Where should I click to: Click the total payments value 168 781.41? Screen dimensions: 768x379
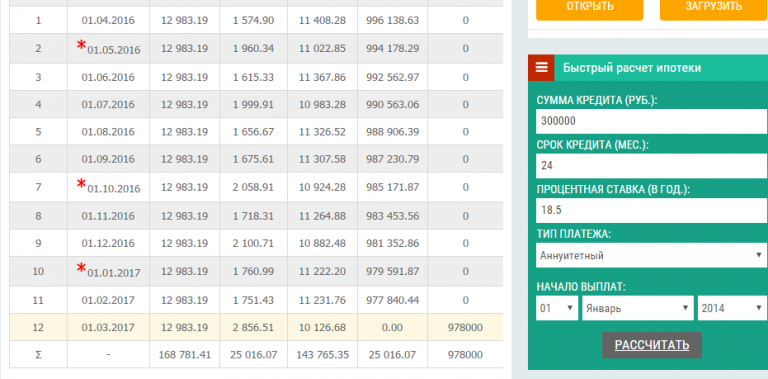185,355
